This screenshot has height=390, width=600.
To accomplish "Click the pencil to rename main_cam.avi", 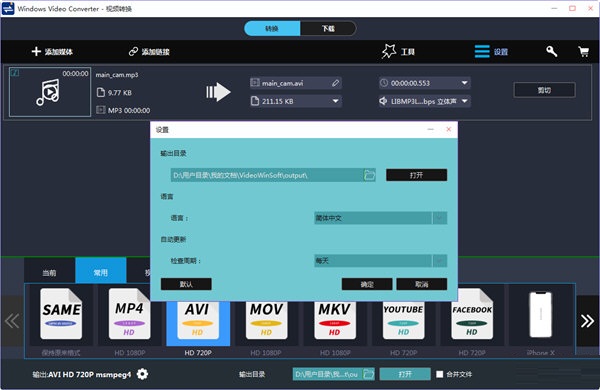I will pos(336,83).
